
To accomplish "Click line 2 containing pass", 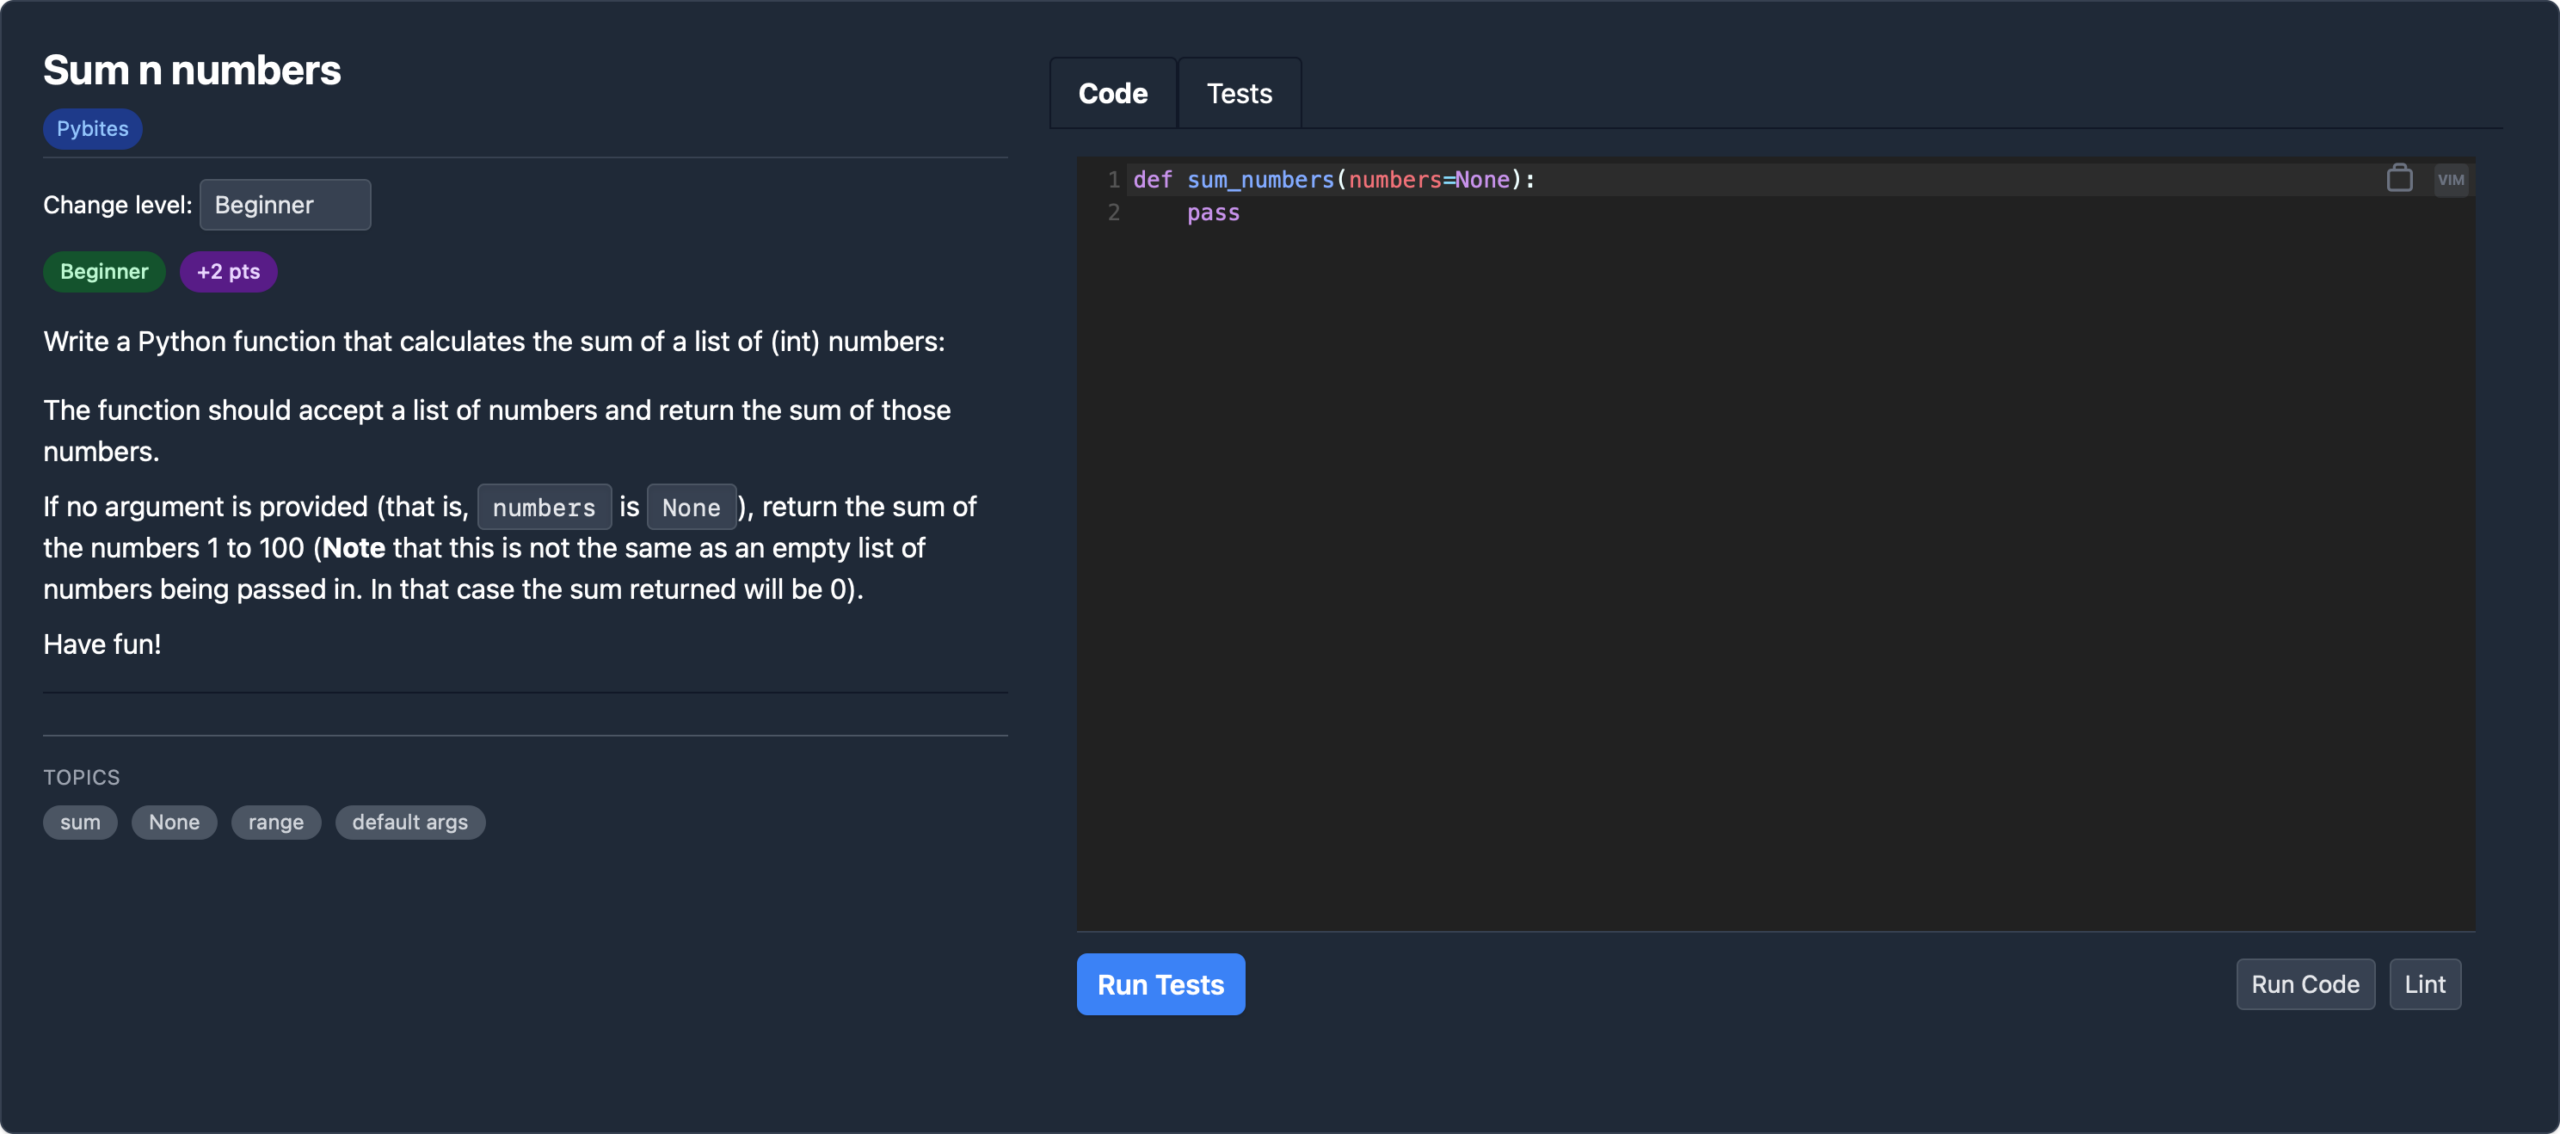I will (1213, 212).
